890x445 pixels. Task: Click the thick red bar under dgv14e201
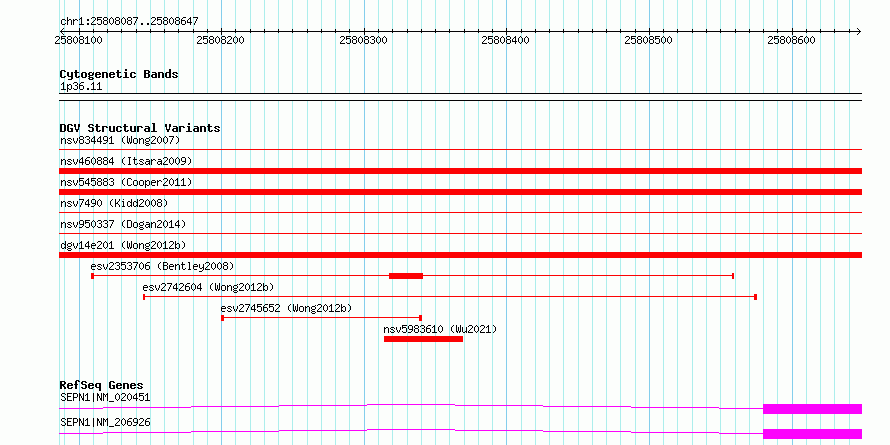(x=460, y=255)
